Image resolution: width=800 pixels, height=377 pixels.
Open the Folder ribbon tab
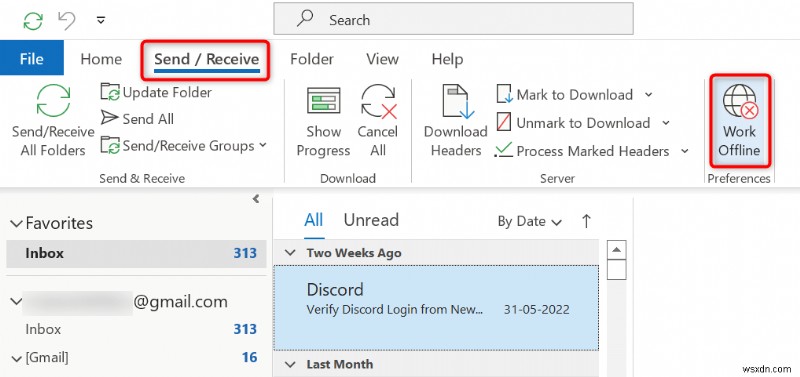[312, 59]
